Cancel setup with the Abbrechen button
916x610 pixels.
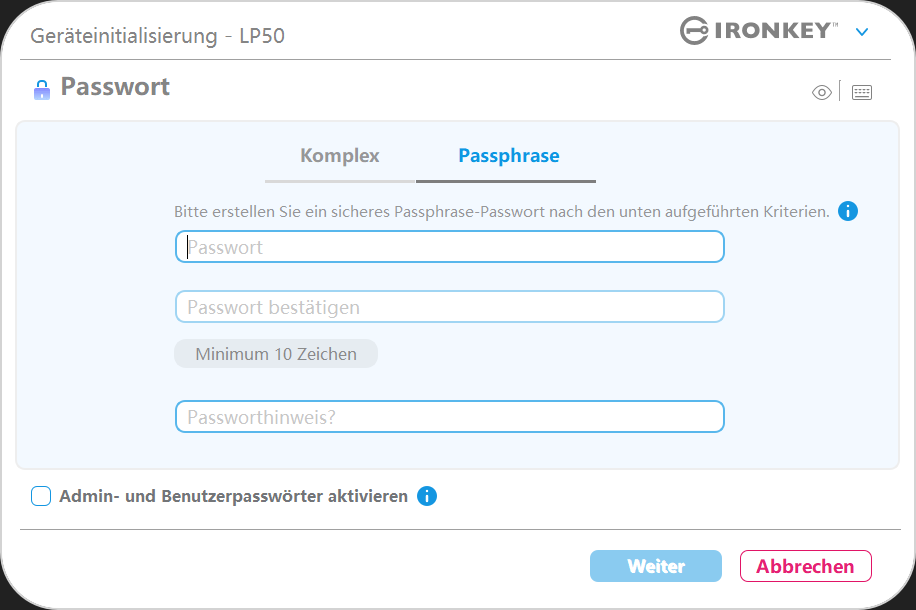(x=805, y=566)
